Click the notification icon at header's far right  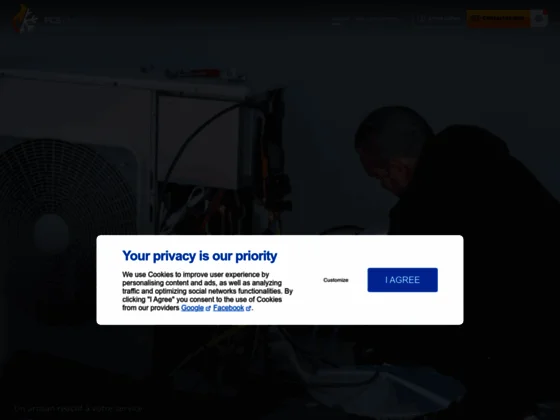pyautogui.click(x=539, y=18)
